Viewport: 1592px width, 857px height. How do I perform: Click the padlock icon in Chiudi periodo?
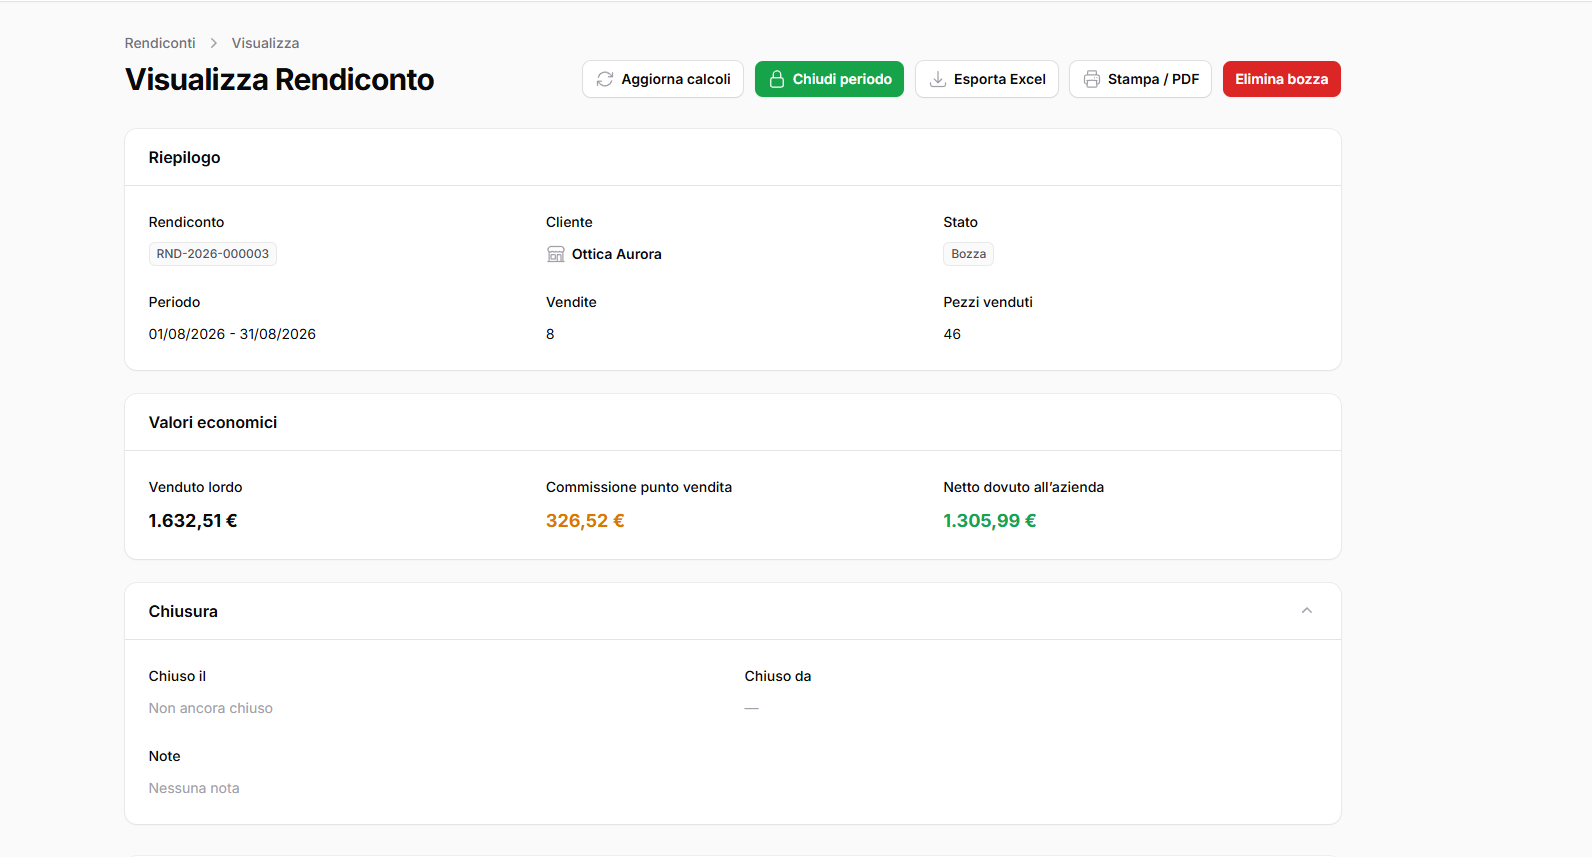tap(777, 79)
